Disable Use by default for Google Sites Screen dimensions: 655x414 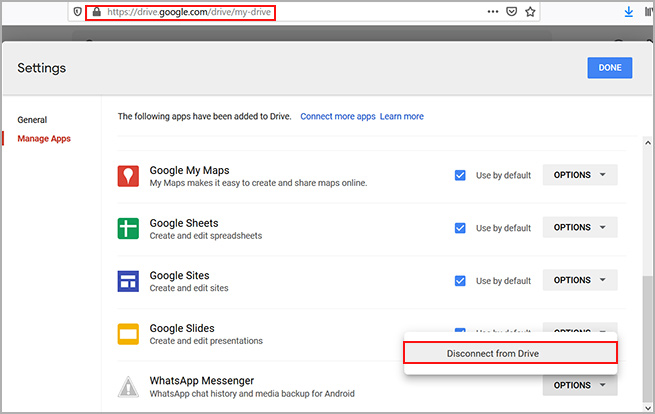coord(460,280)
